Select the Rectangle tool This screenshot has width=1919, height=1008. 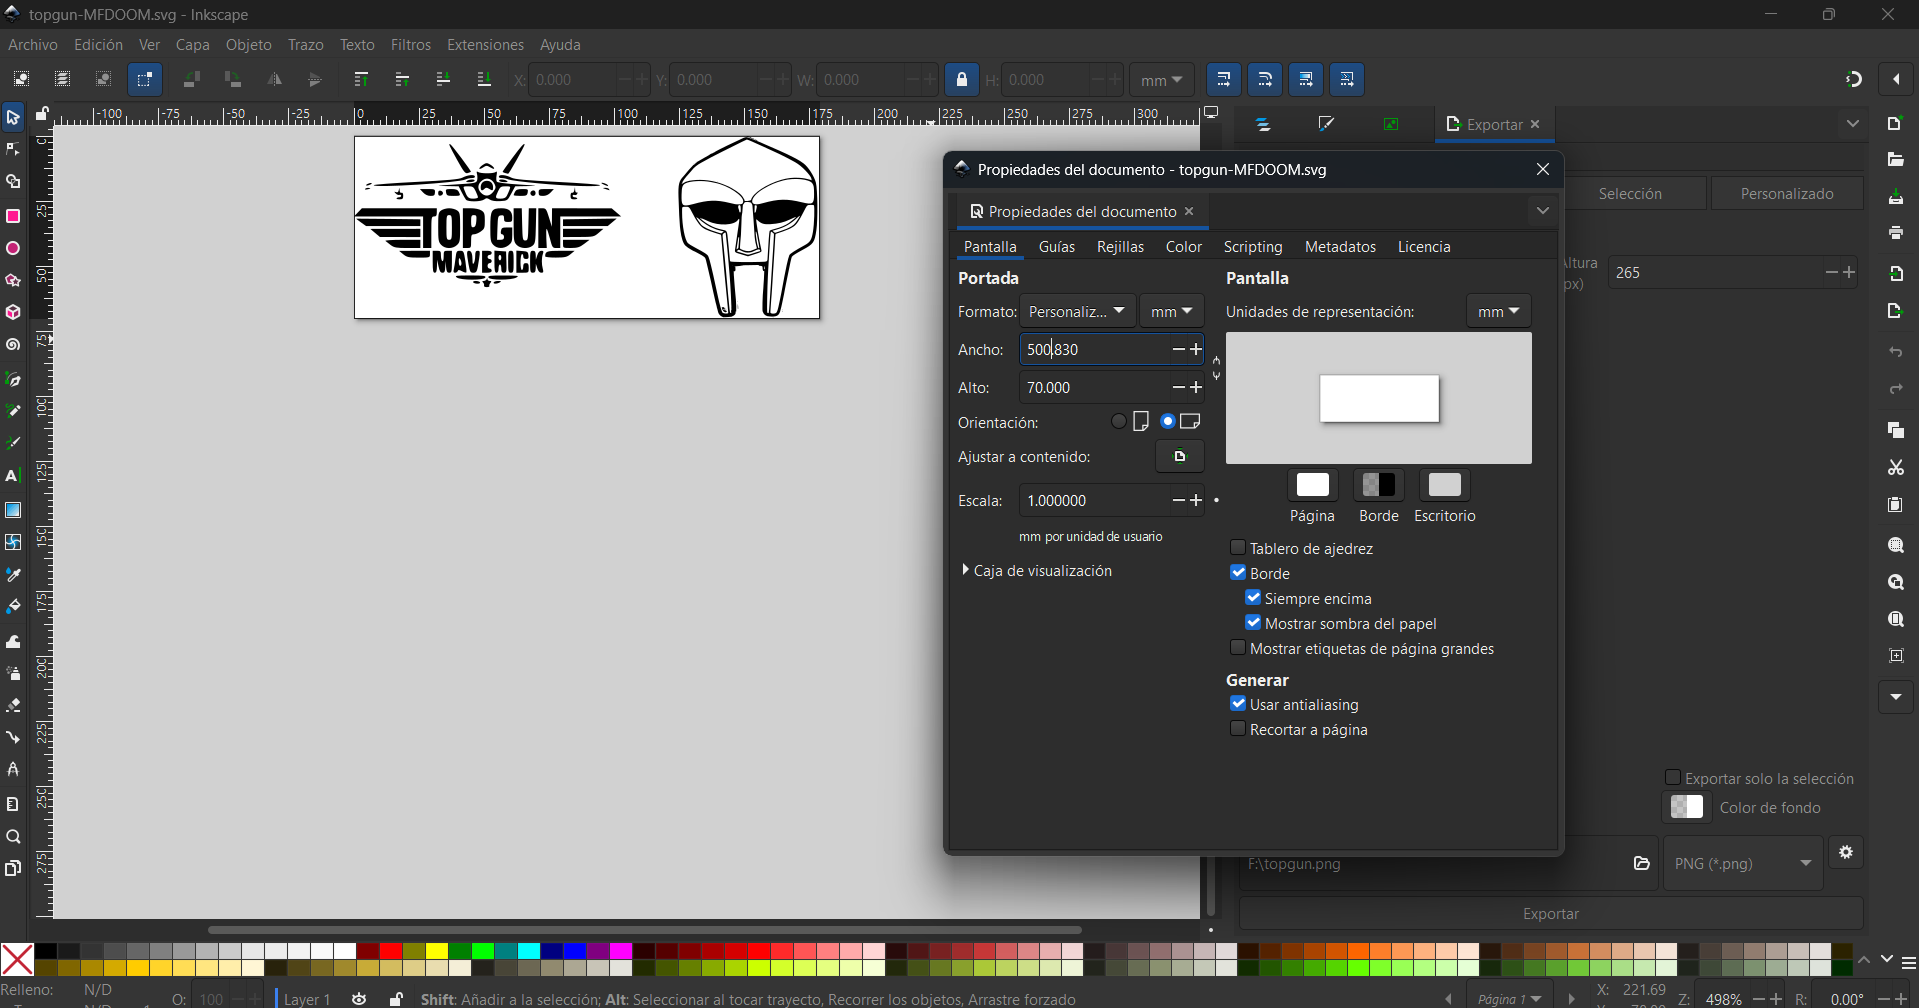tap(13, 216)
